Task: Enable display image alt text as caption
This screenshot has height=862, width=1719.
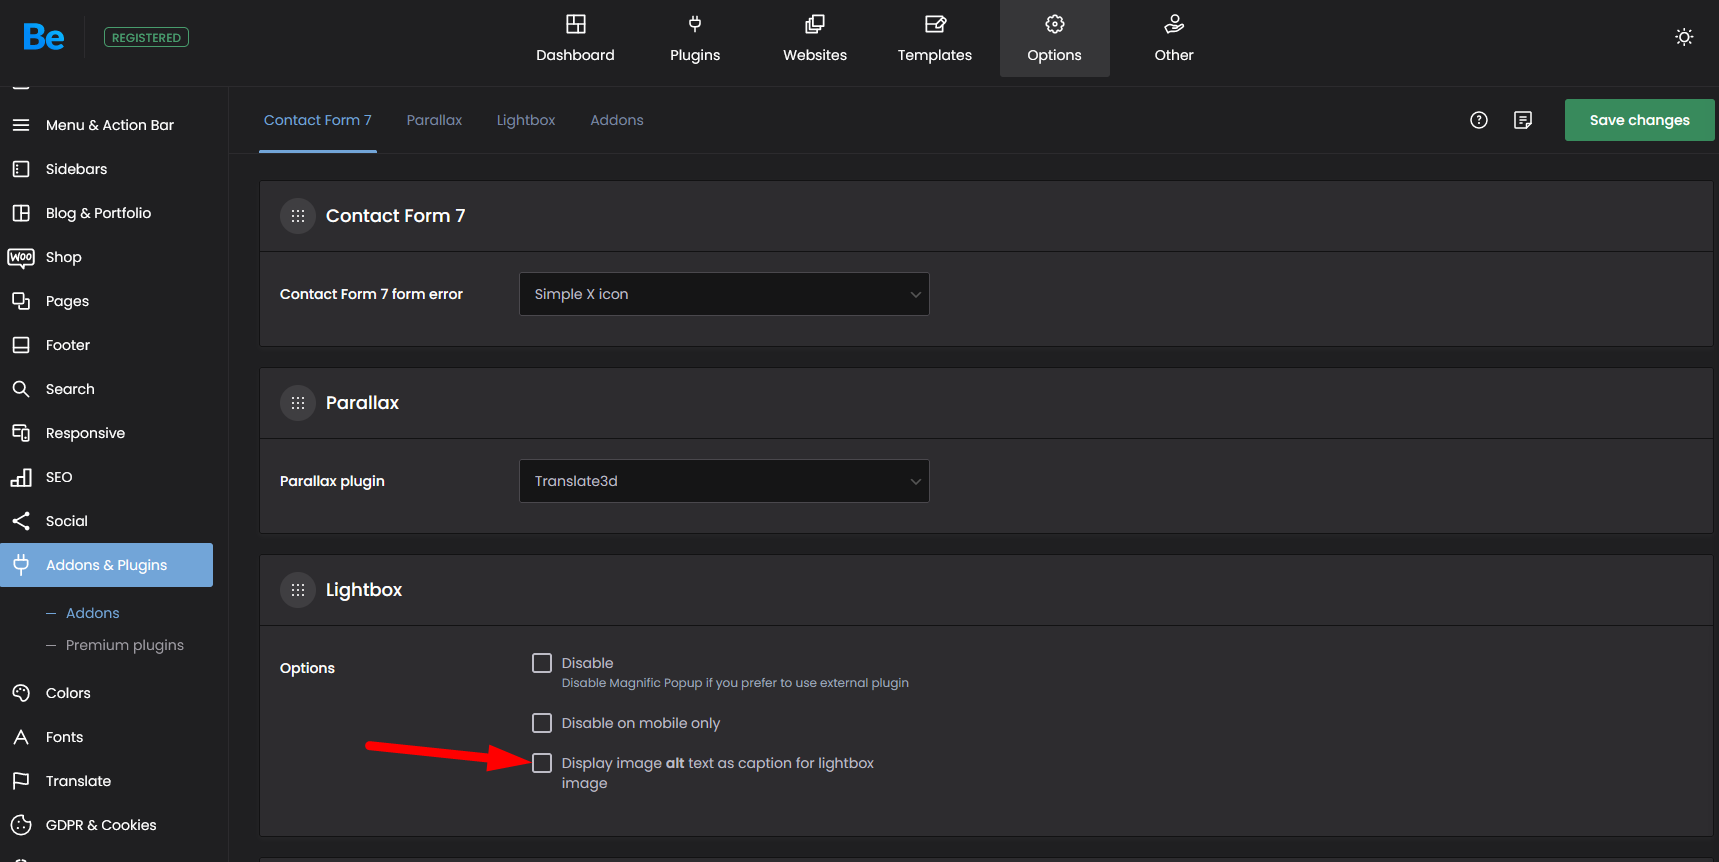Action: [542, 763]
